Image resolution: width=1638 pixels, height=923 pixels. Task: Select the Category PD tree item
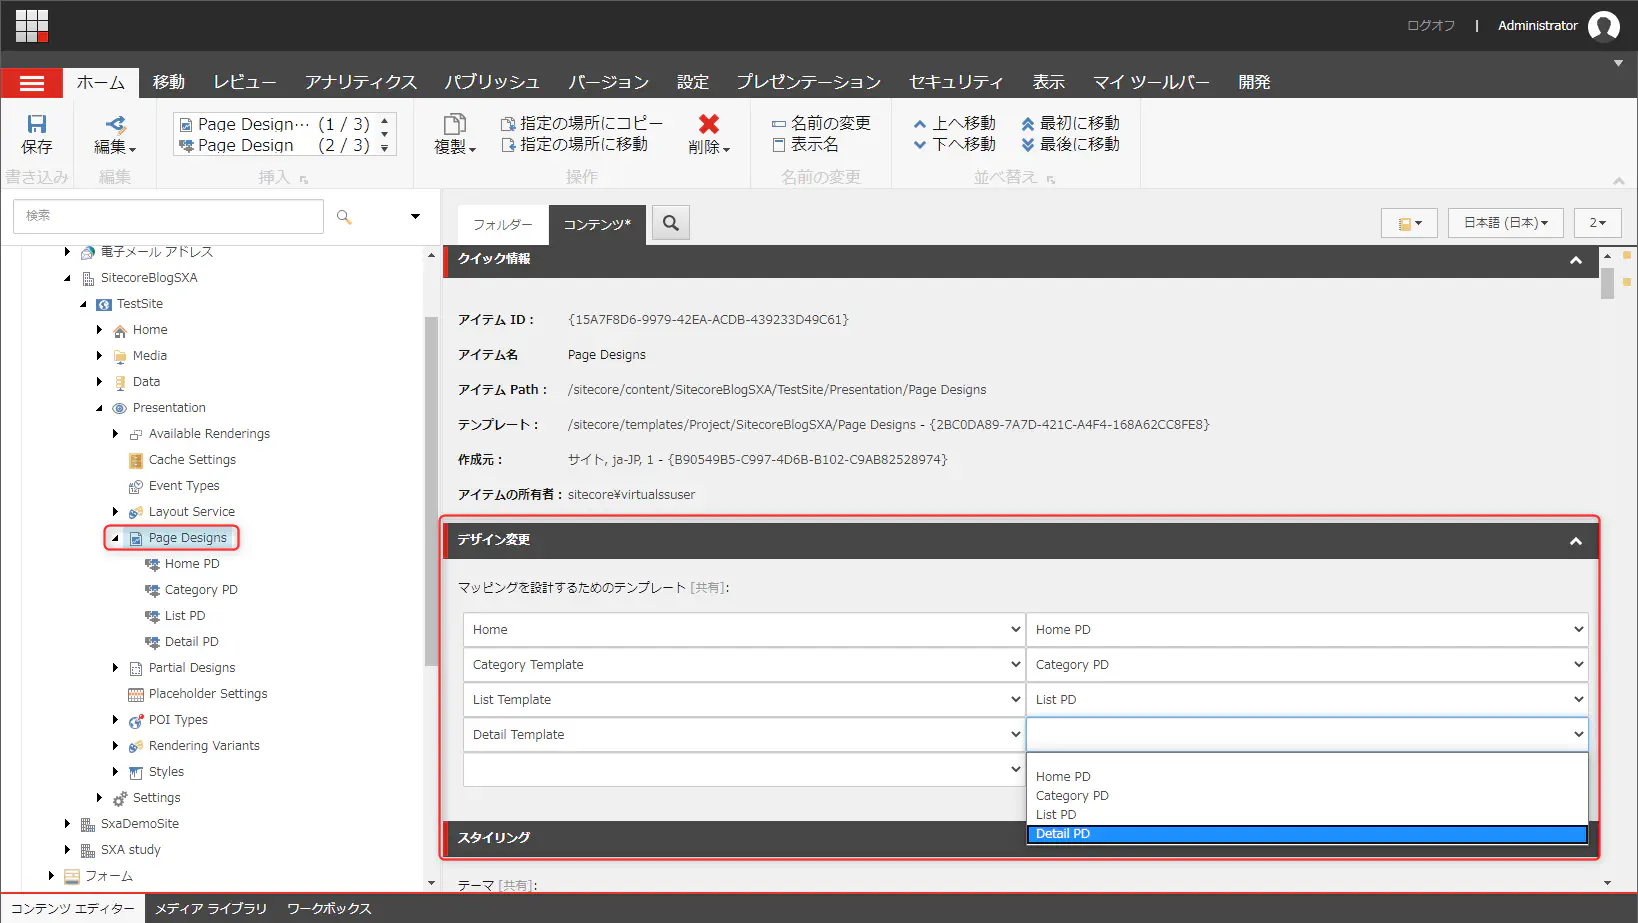tap(201, 590)
